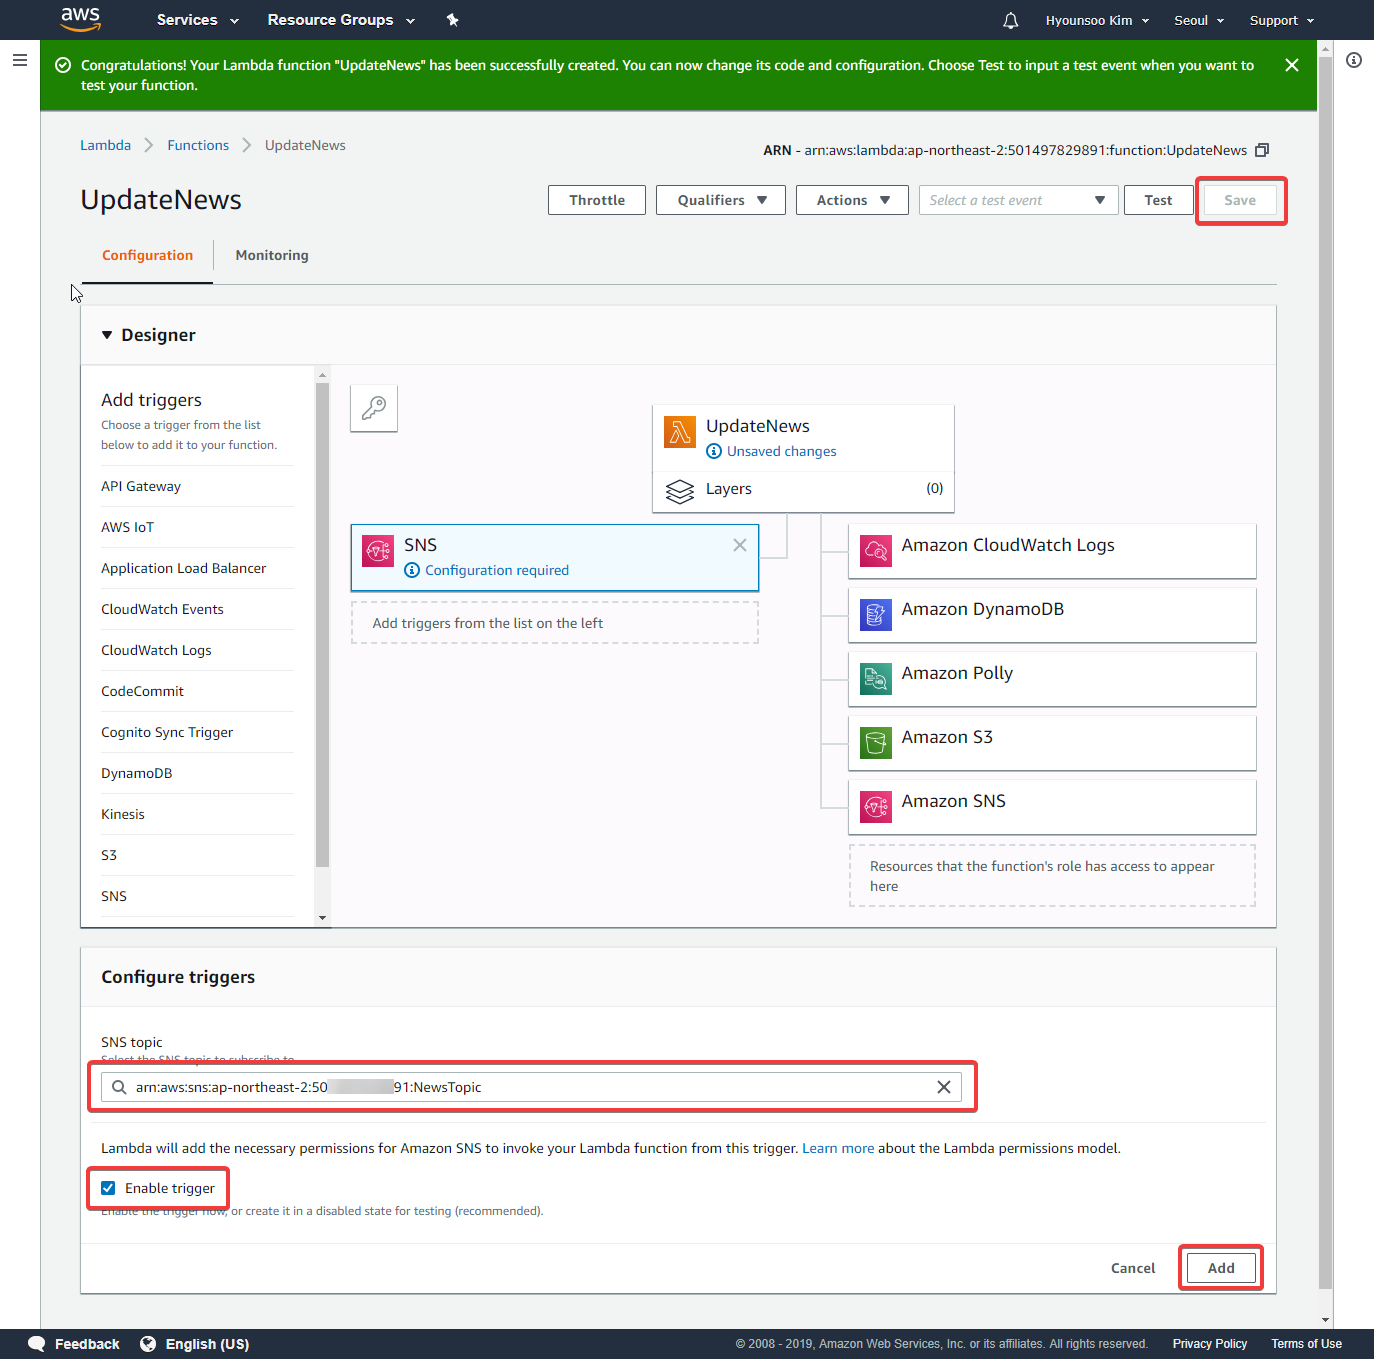This screenshot has height=1359, width=1374.
Task: Dismiss the green success banner
Action: (x=1292, y=65)
